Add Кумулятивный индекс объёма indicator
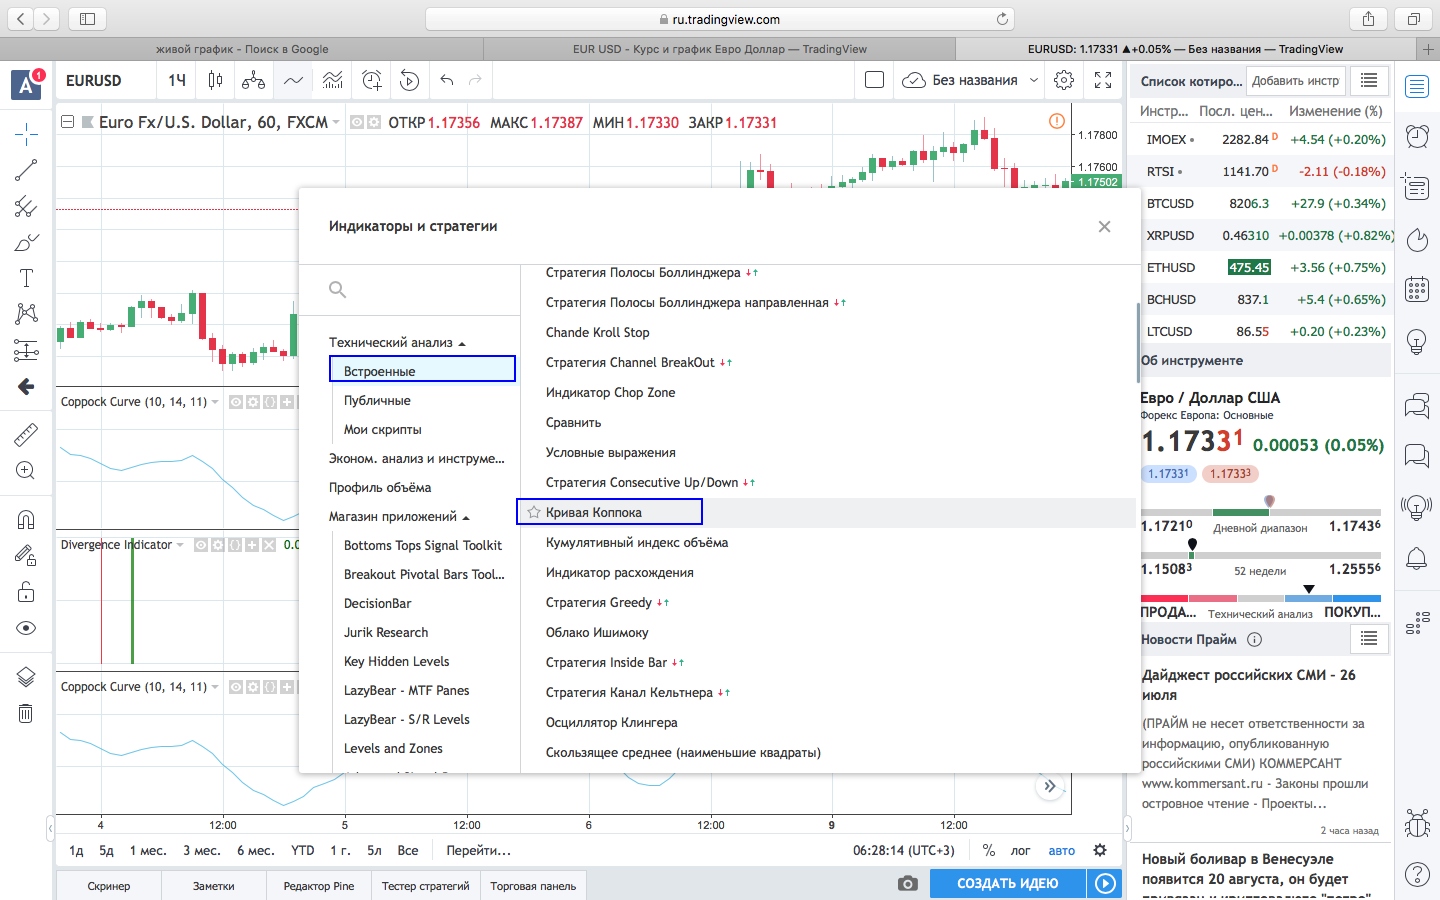Viewport: 1440px width, 900px height. 637,542
